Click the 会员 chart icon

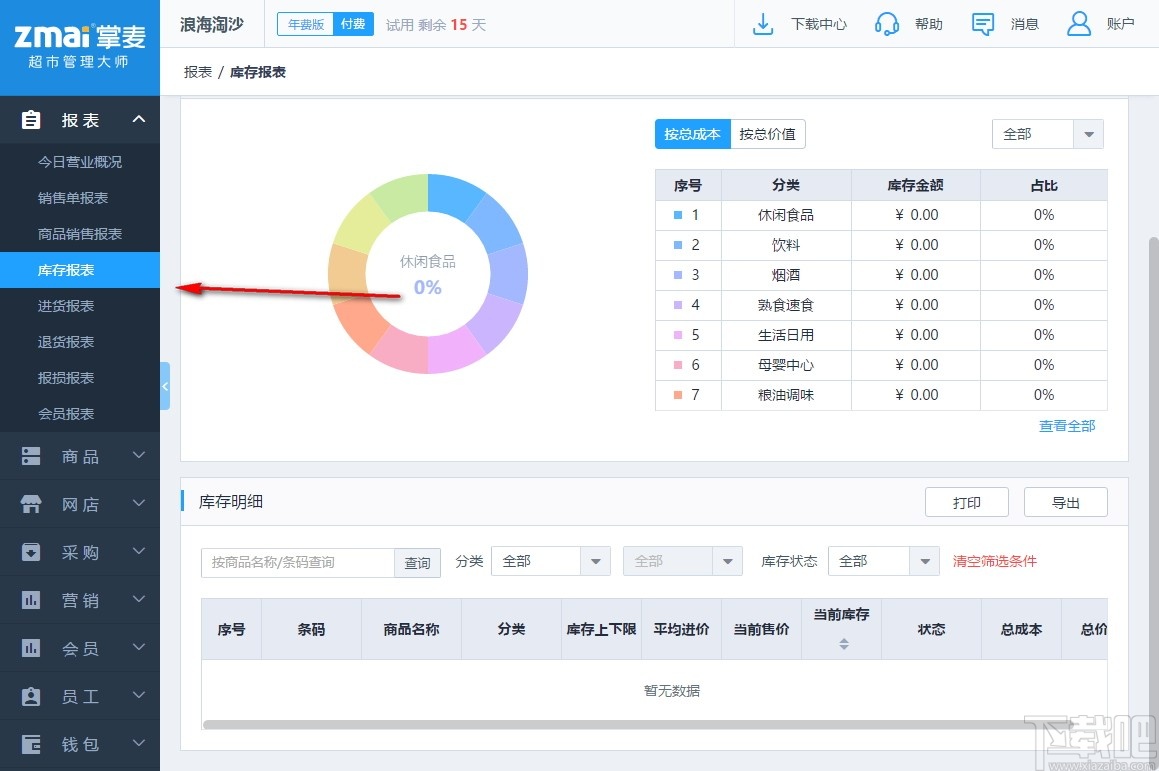pos(31,648)
